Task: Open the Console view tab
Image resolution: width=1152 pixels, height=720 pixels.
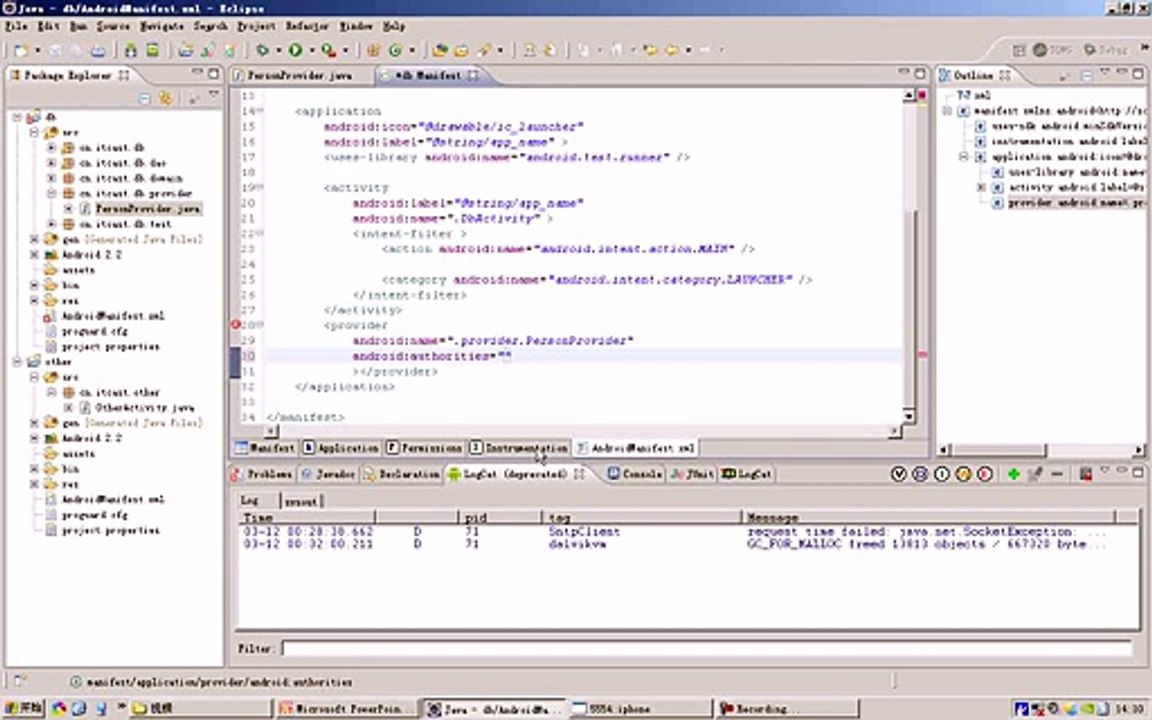Action: click(x=636, y=474)
